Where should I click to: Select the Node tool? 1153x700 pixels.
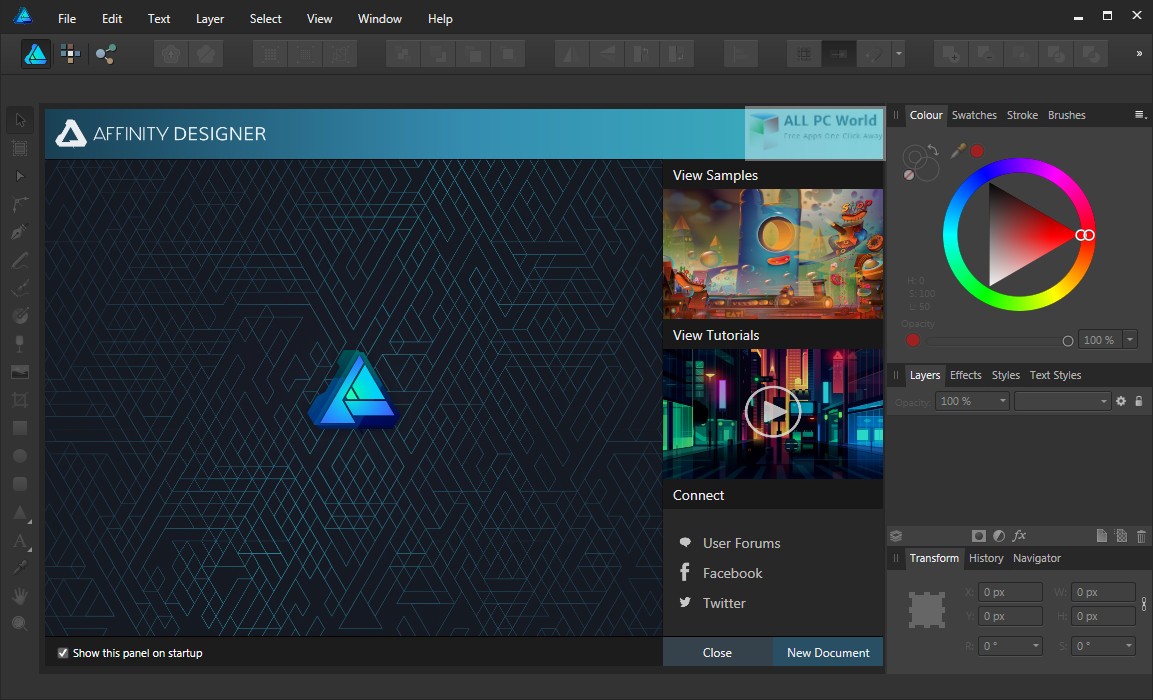[20, 176]
